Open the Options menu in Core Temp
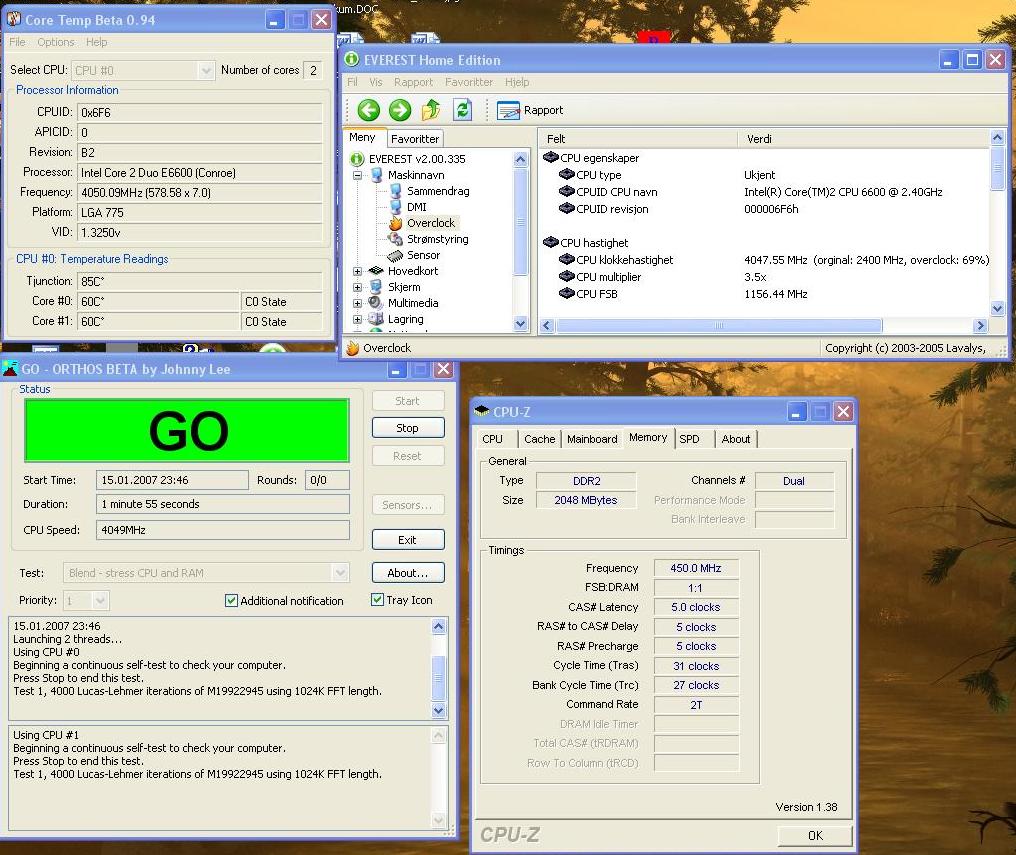The height and width of the screenshot is (855, 1016). [x=56, y=42]
